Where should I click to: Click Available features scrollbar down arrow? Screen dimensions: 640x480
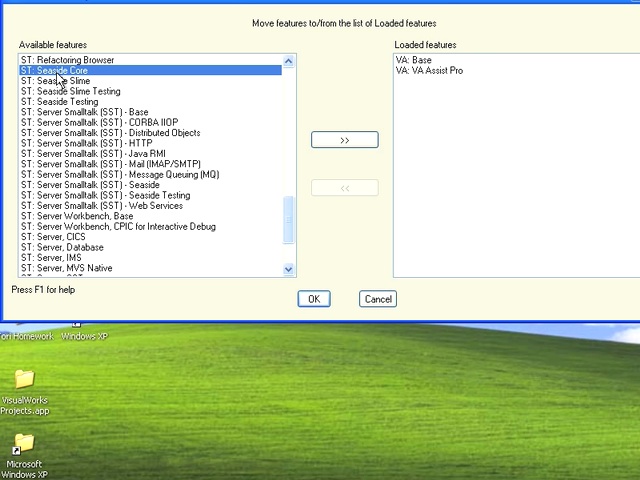tap(289, 269)
